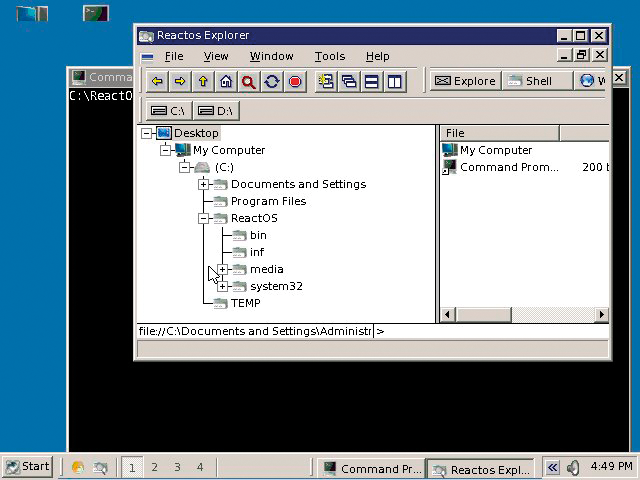
Task: Open the Search magnifier tool
Action: click(249, 82)
